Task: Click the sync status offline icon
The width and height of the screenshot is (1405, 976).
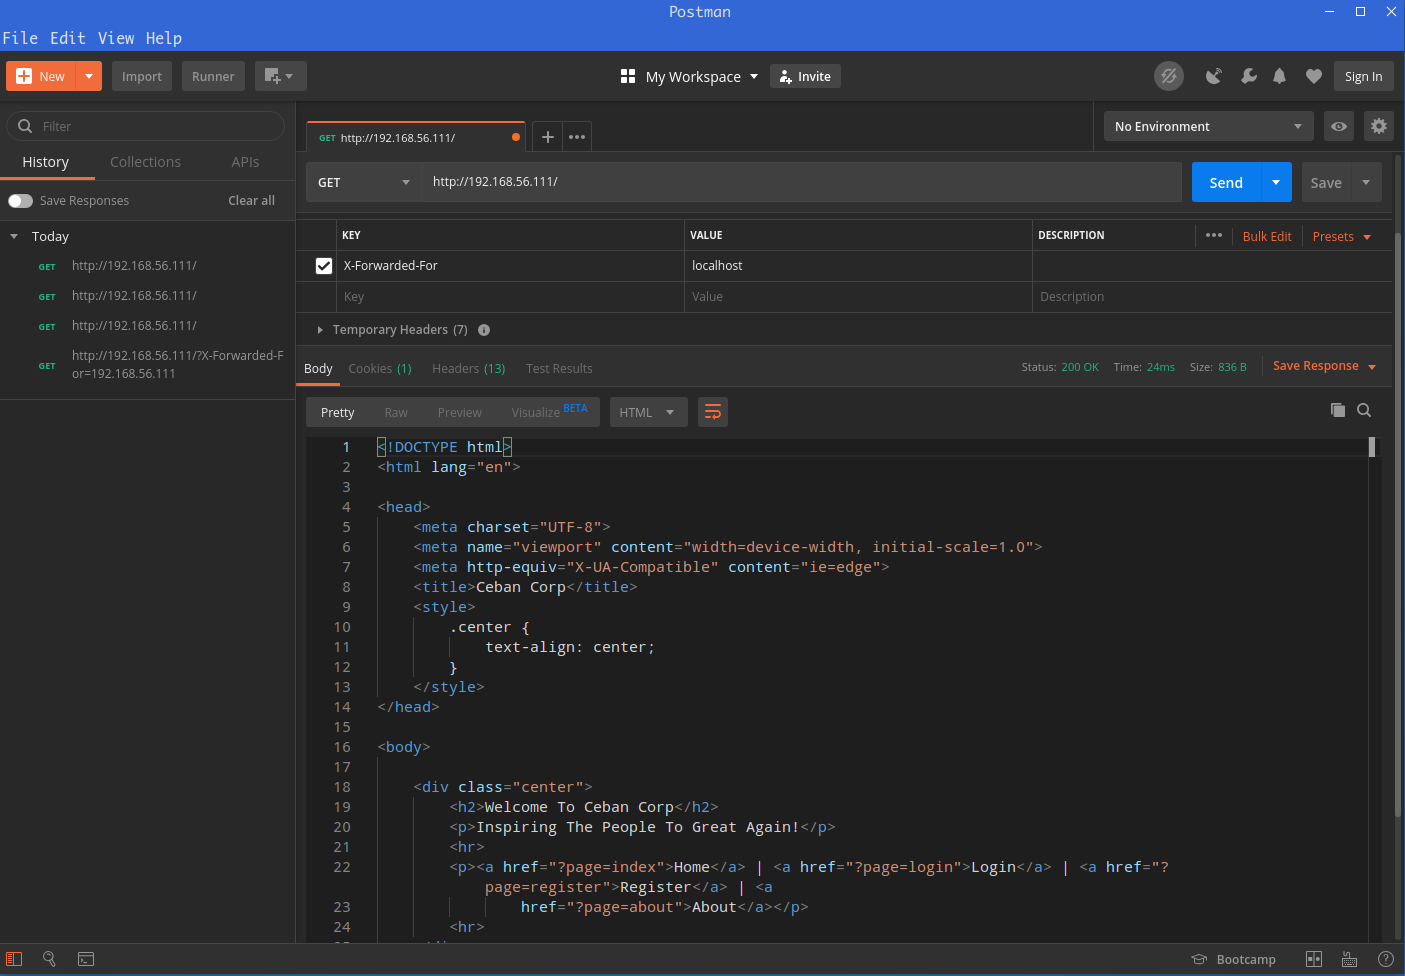Action: point(1168,76)
